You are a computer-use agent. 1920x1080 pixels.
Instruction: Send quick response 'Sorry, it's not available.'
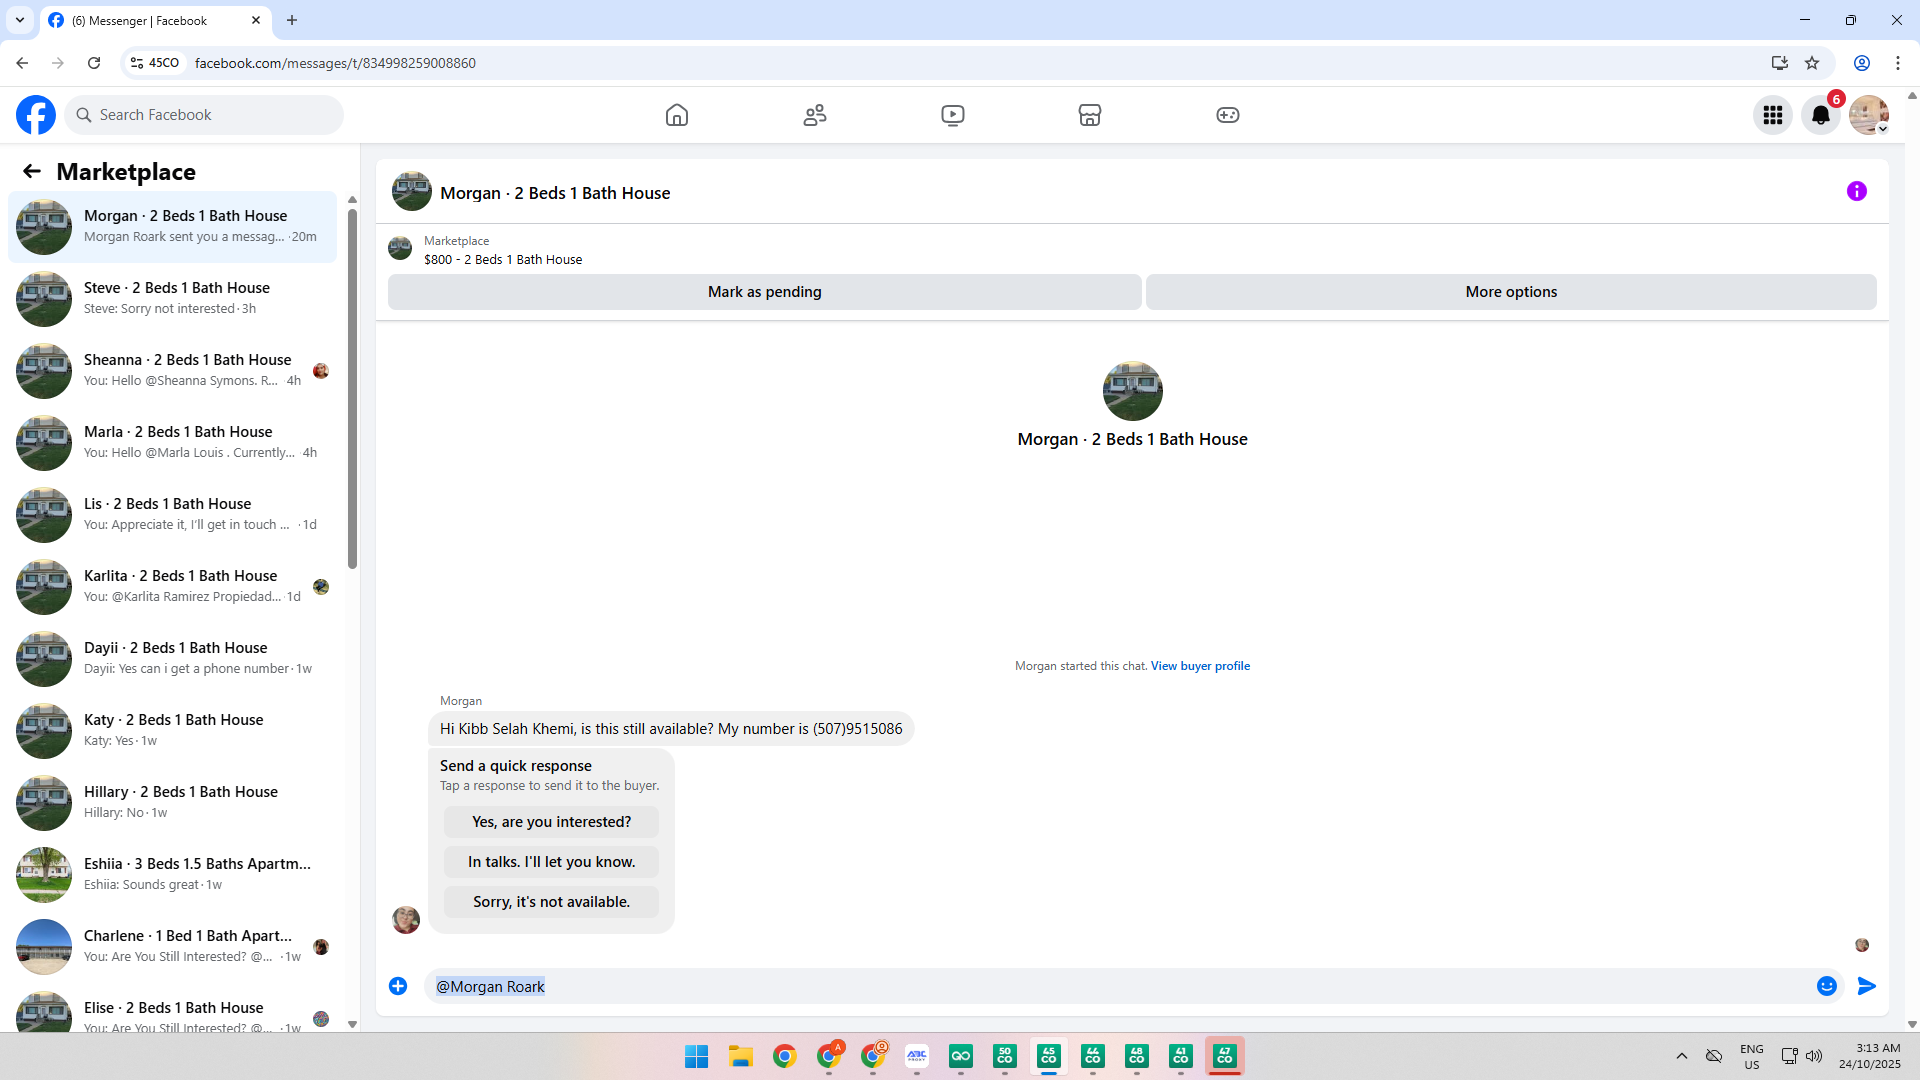tap(552, 902)
